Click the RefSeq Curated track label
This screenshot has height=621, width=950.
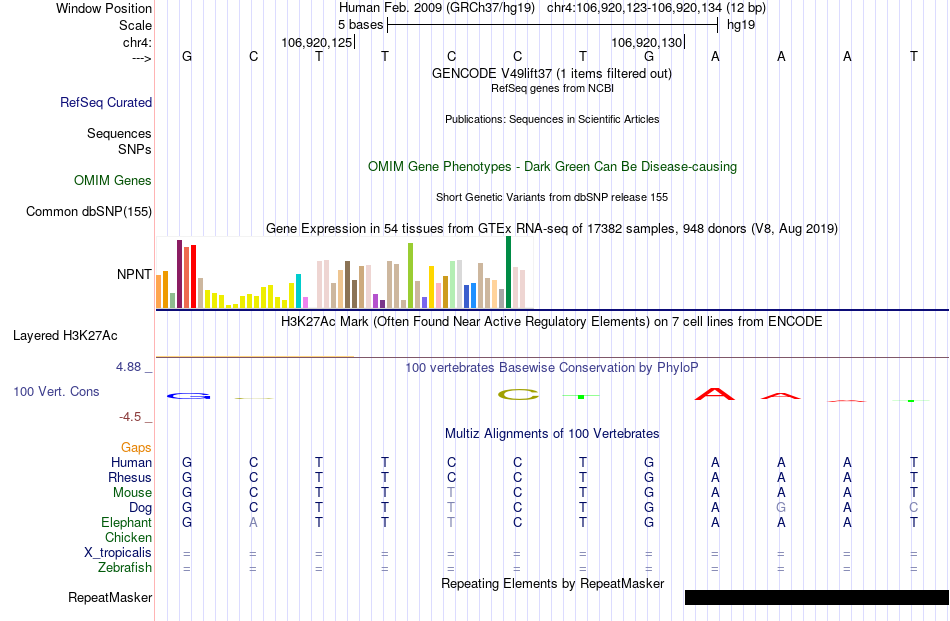[106, 102]
